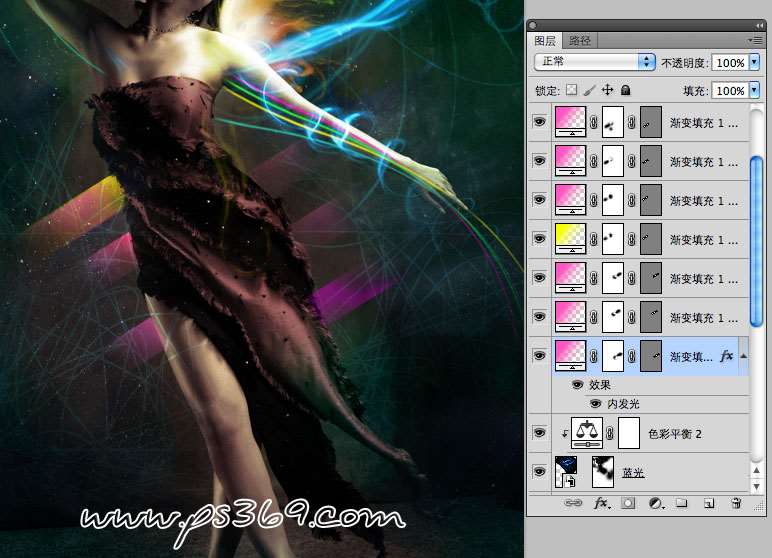Click the 蓝光 layer mask thumbnail
772x558 pixels.
[x=604, y=469]
